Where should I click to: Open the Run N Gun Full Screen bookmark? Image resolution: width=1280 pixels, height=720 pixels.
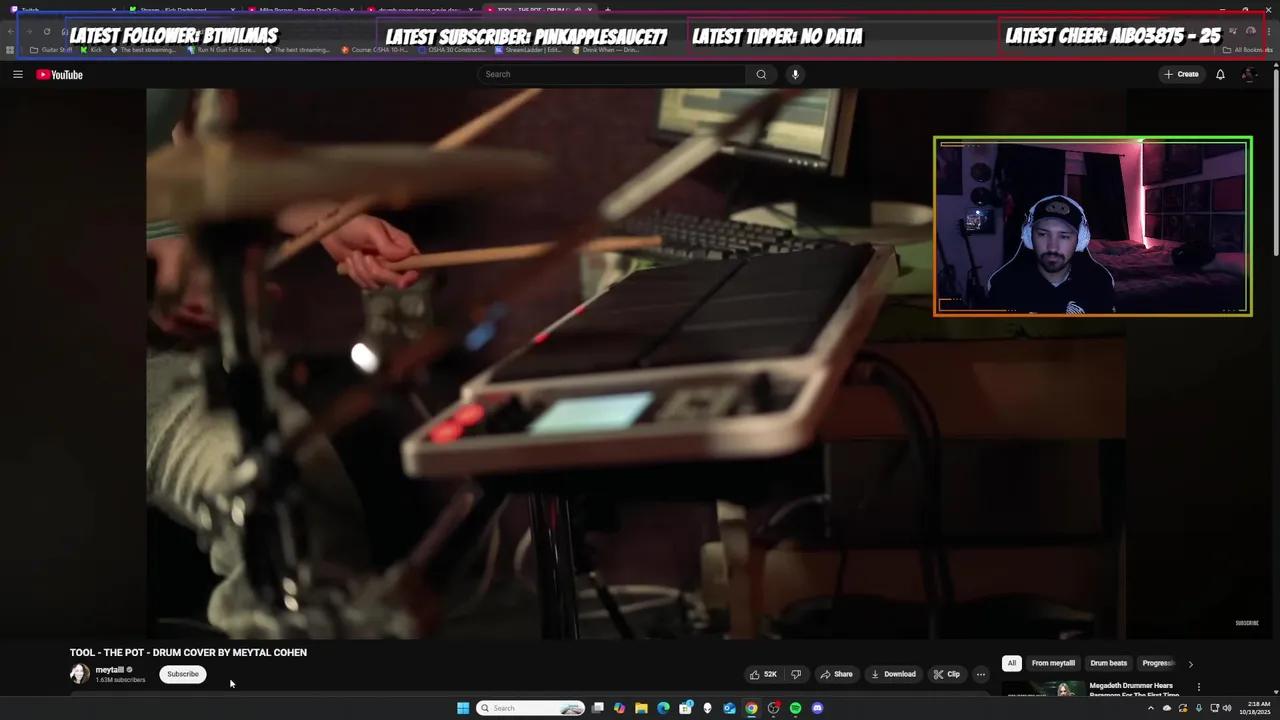[x=221, y=50]
